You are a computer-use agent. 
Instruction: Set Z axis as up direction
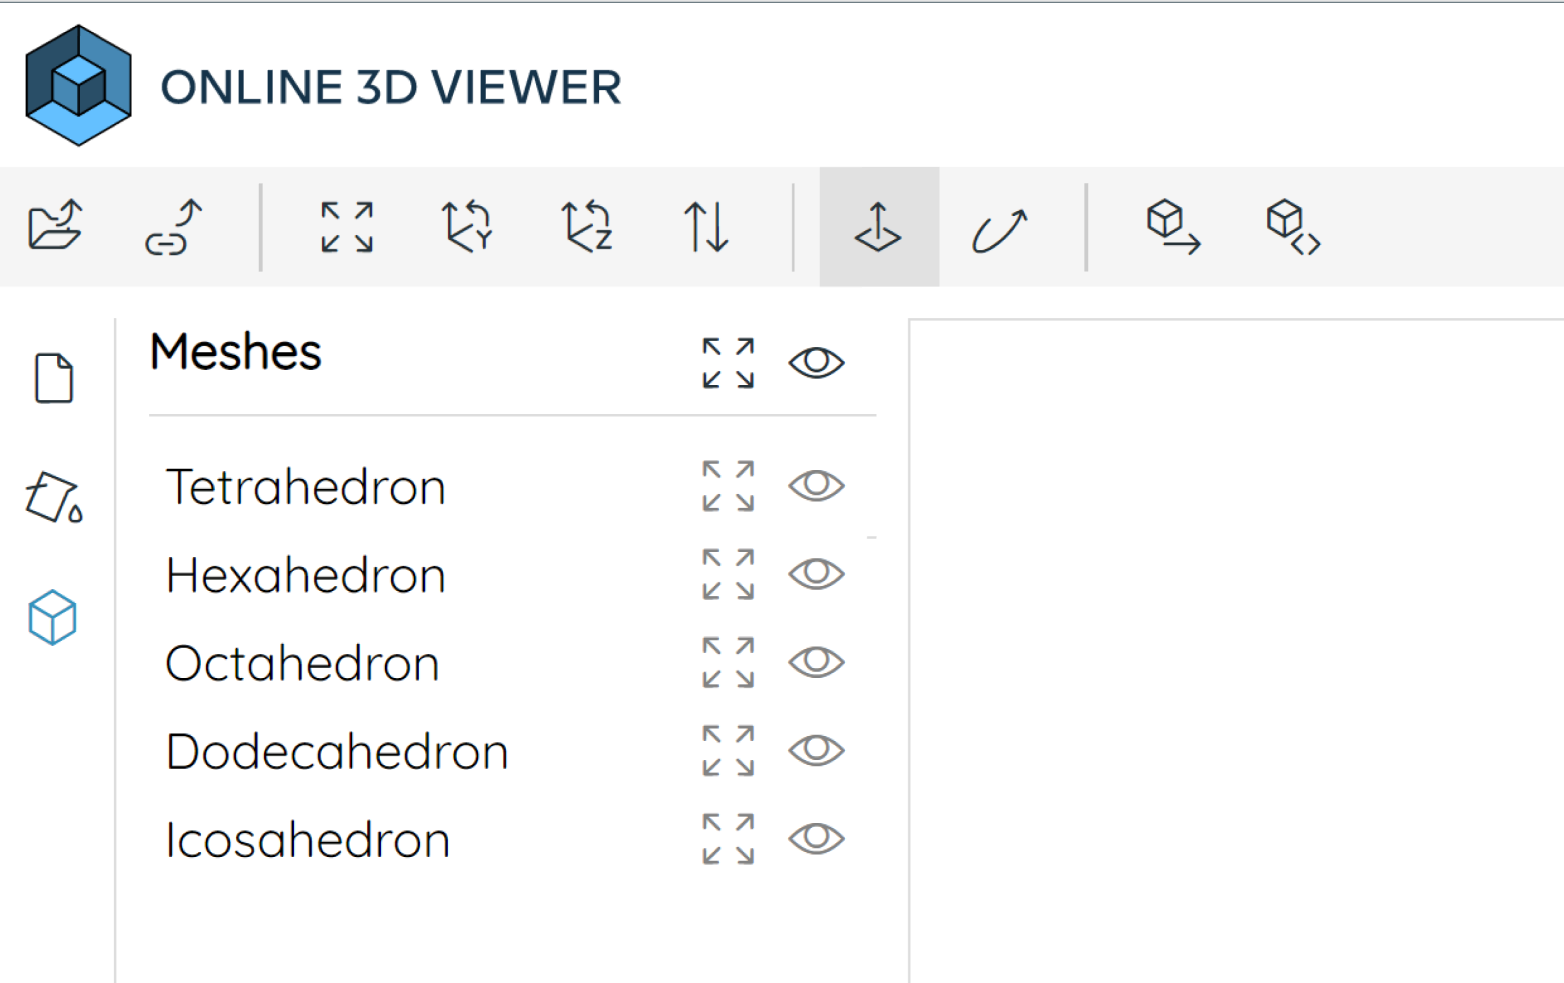[x=587, y=227]
